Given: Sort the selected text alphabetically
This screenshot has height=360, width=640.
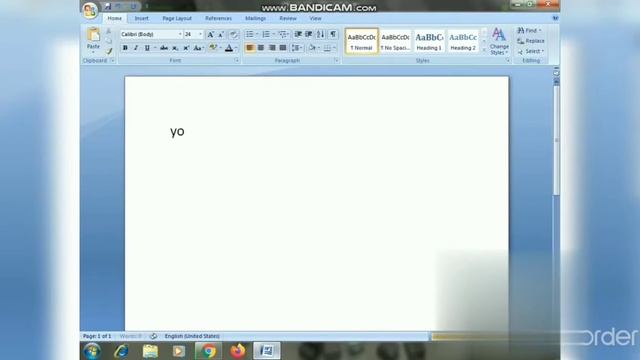Looking at the screenshot, I should (x=321, y=34).
